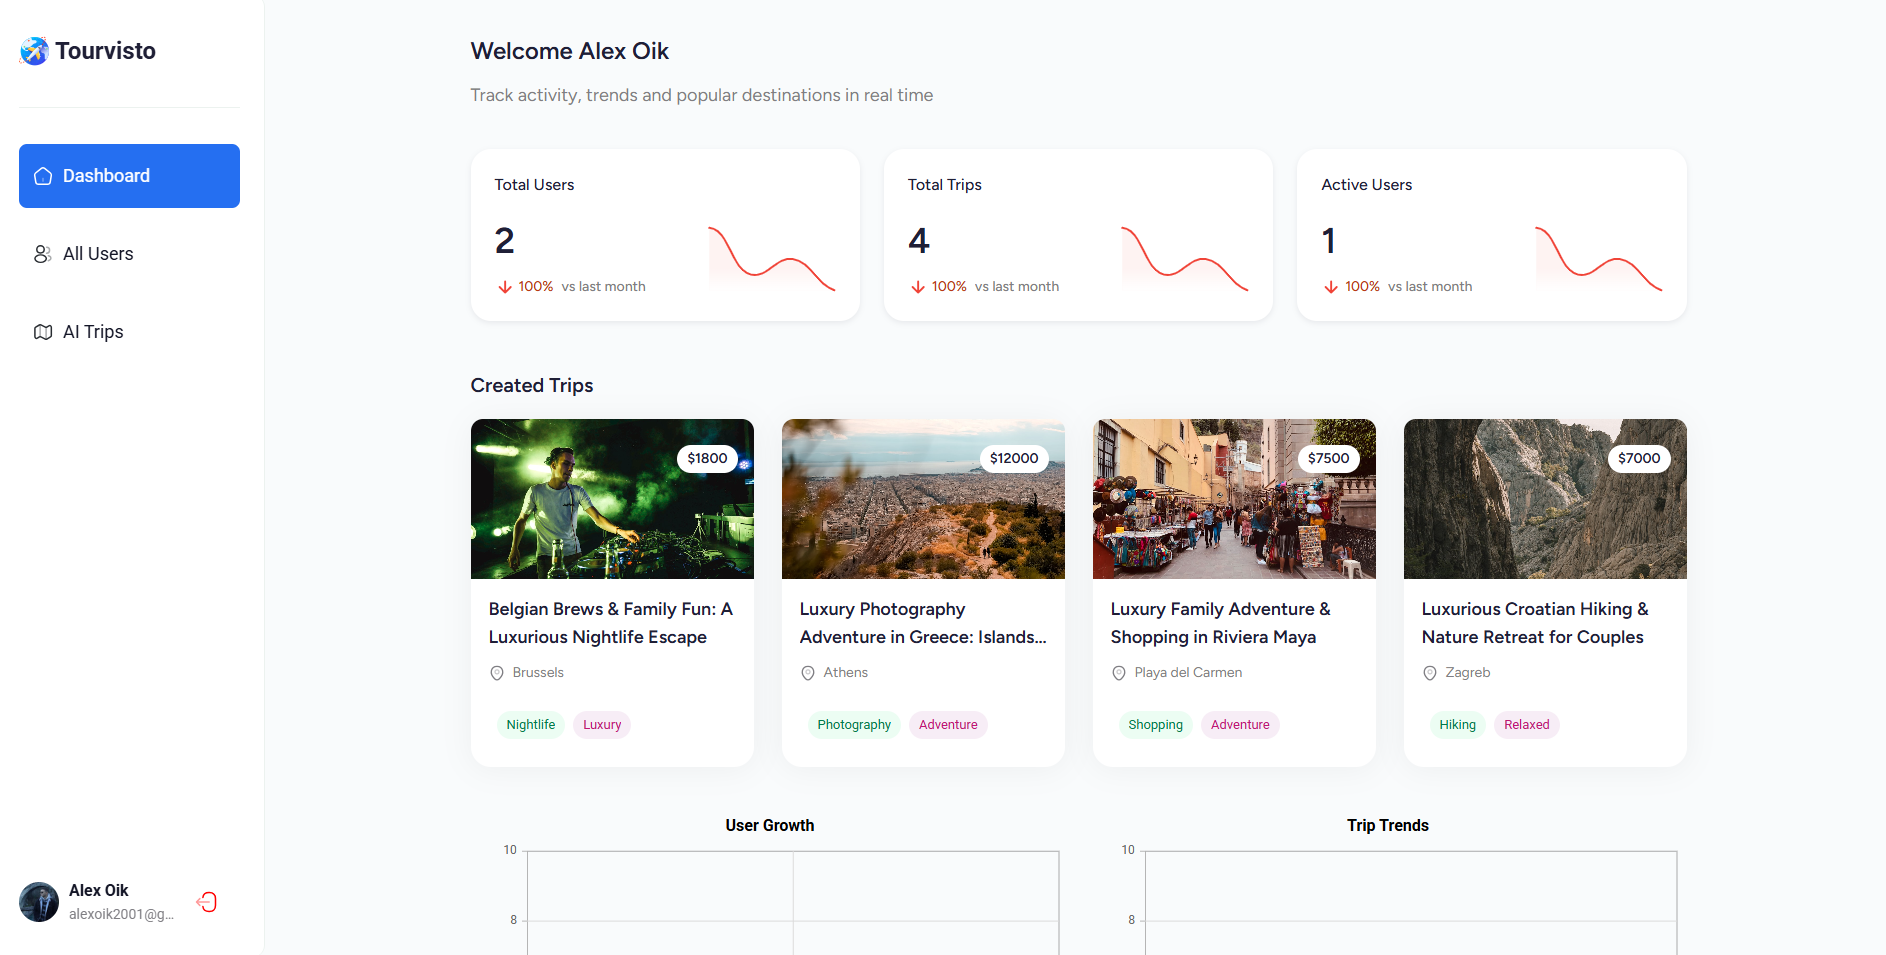The height and width of the screenshot is (955, 1886).
Task: Open the Dashboard menu item
Action: pyautogui.click(x=129, y=176)
